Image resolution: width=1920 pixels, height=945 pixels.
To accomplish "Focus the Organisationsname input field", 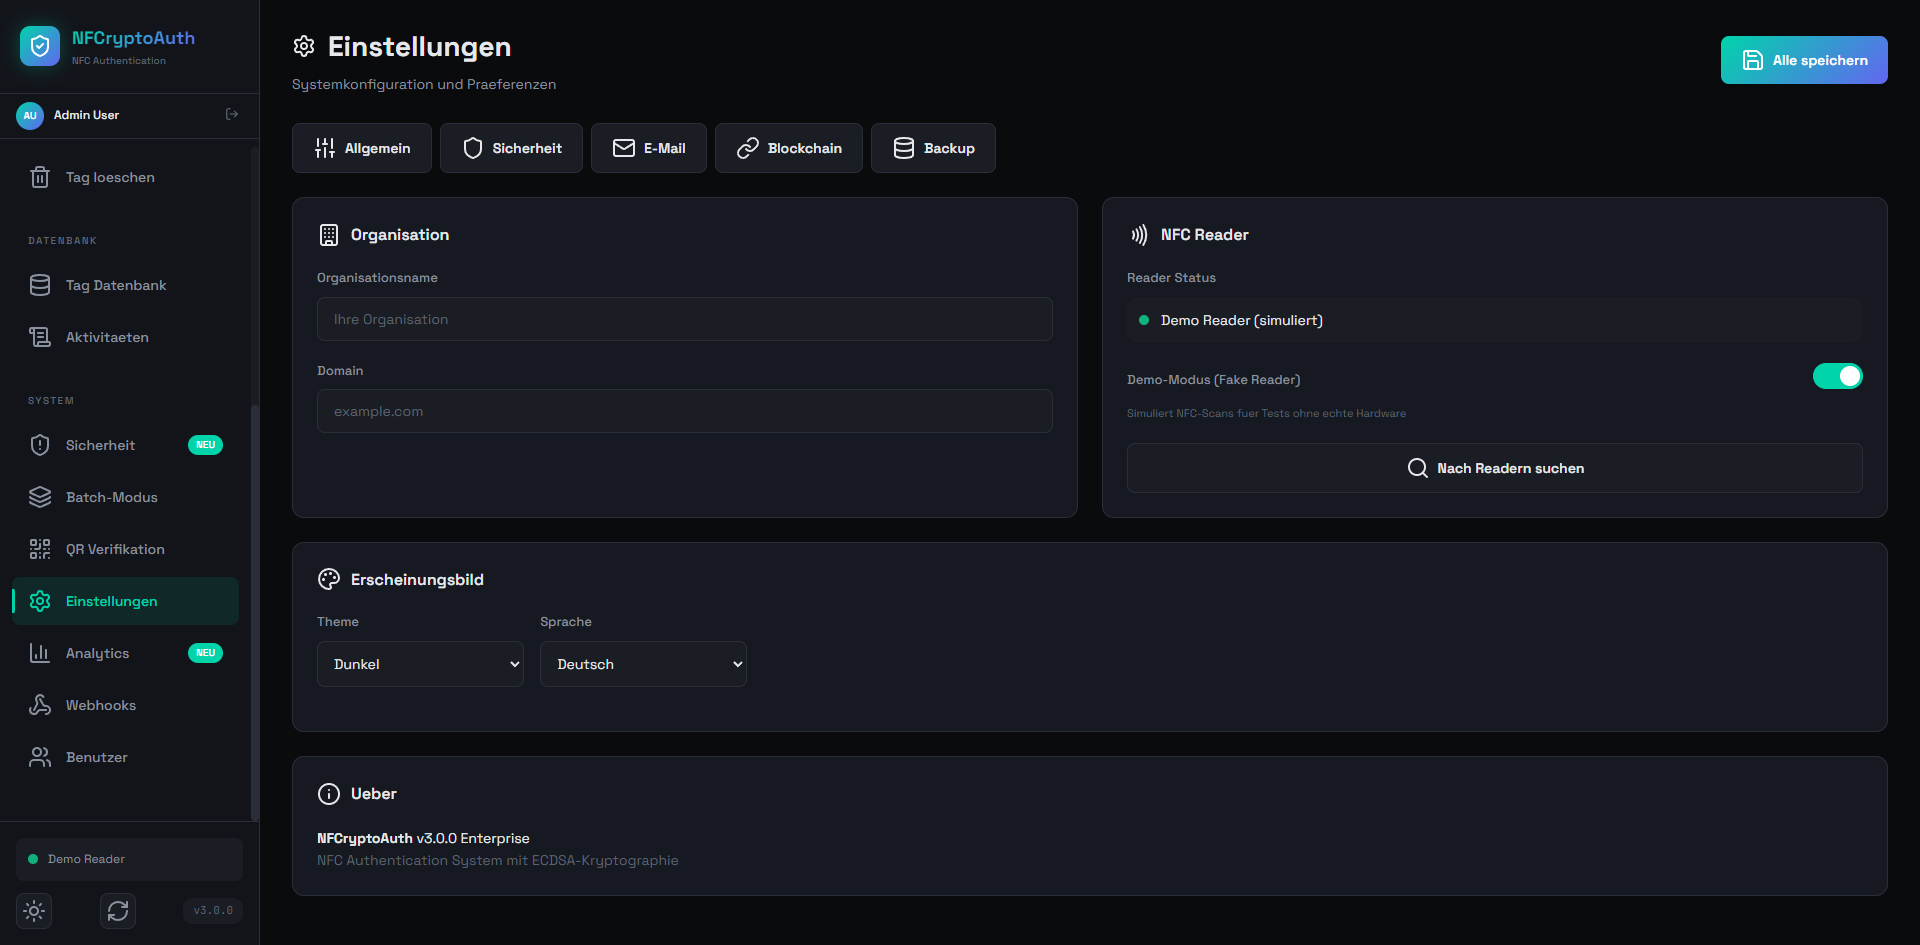I will coord(684,319).
